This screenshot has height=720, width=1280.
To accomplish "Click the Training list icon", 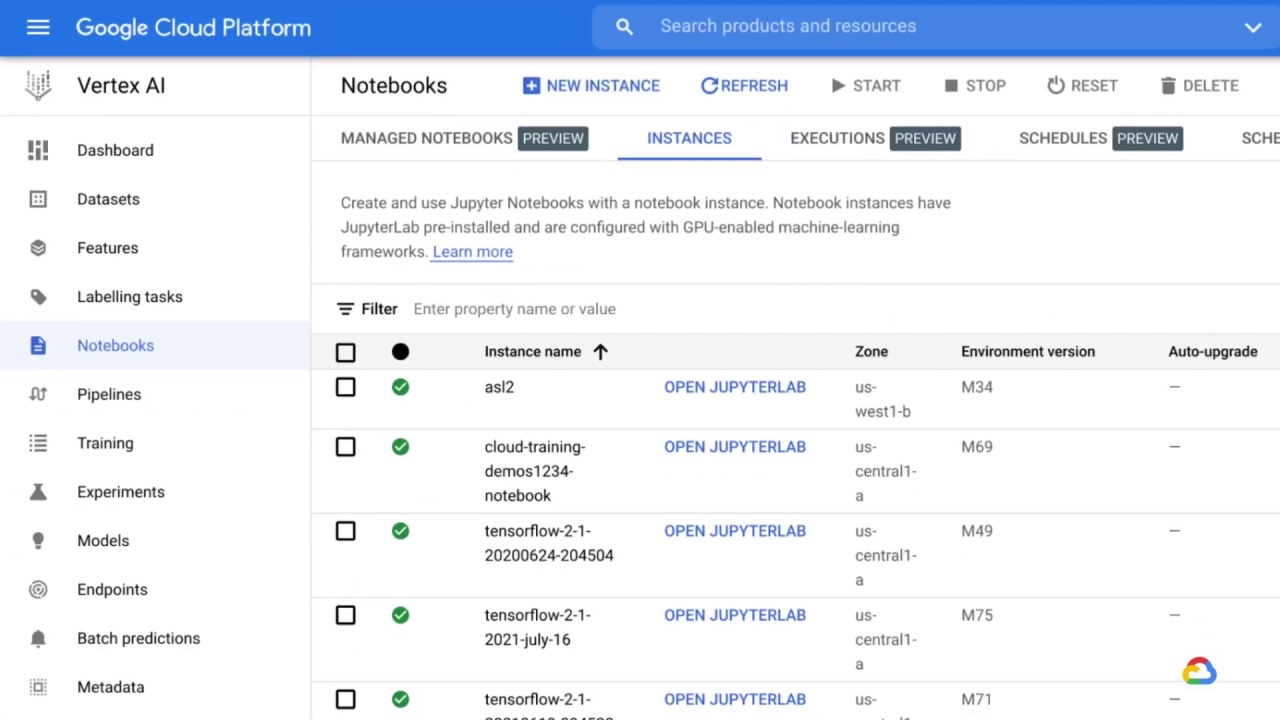I will point(38,443).
